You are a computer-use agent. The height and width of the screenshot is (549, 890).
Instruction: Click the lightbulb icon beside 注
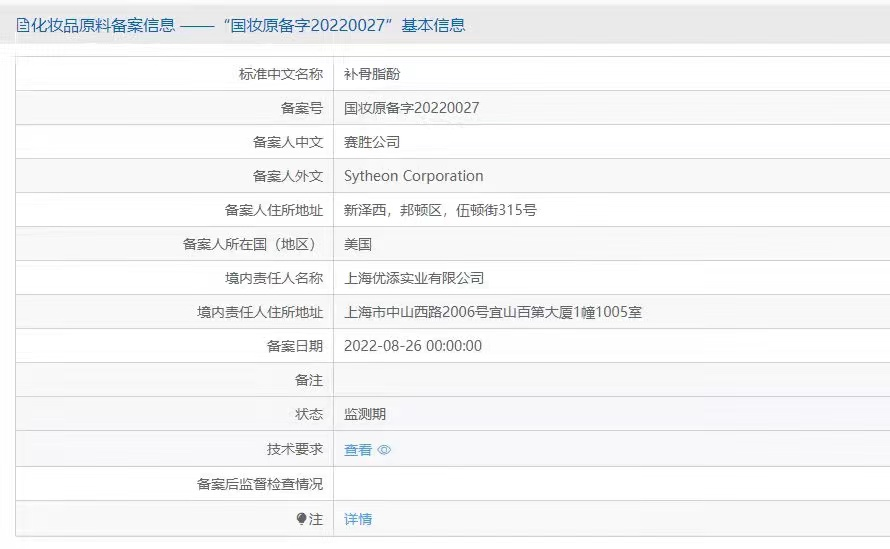click(302, 519)
